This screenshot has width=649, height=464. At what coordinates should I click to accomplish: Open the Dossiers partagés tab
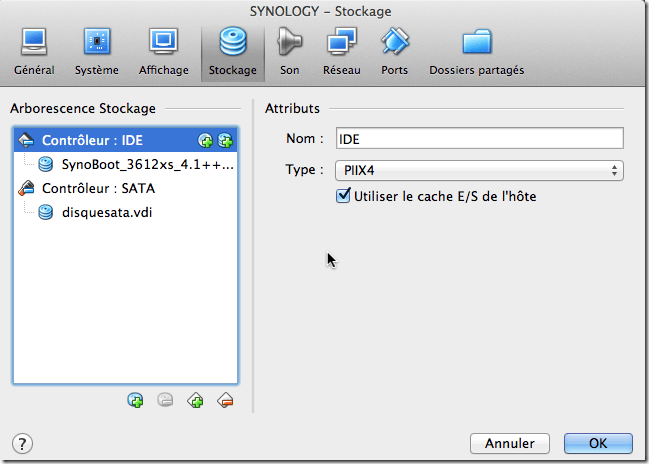(476, 53)
